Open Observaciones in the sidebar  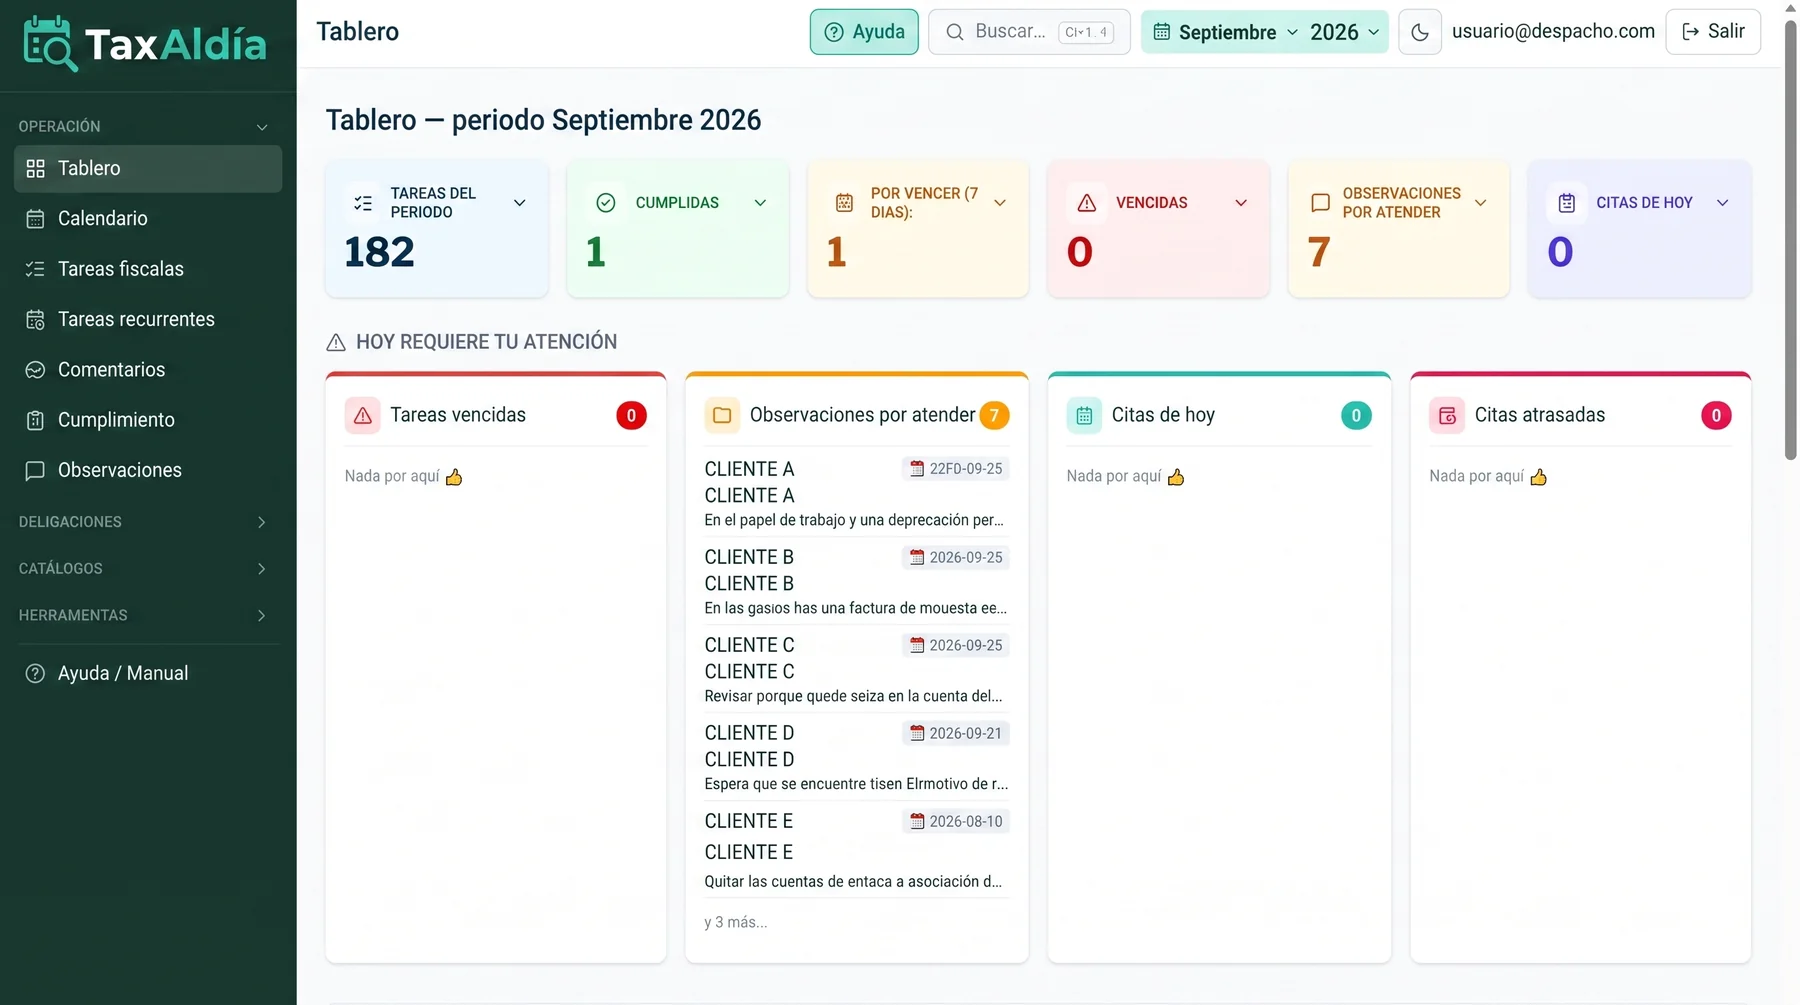tap(148, 471)
